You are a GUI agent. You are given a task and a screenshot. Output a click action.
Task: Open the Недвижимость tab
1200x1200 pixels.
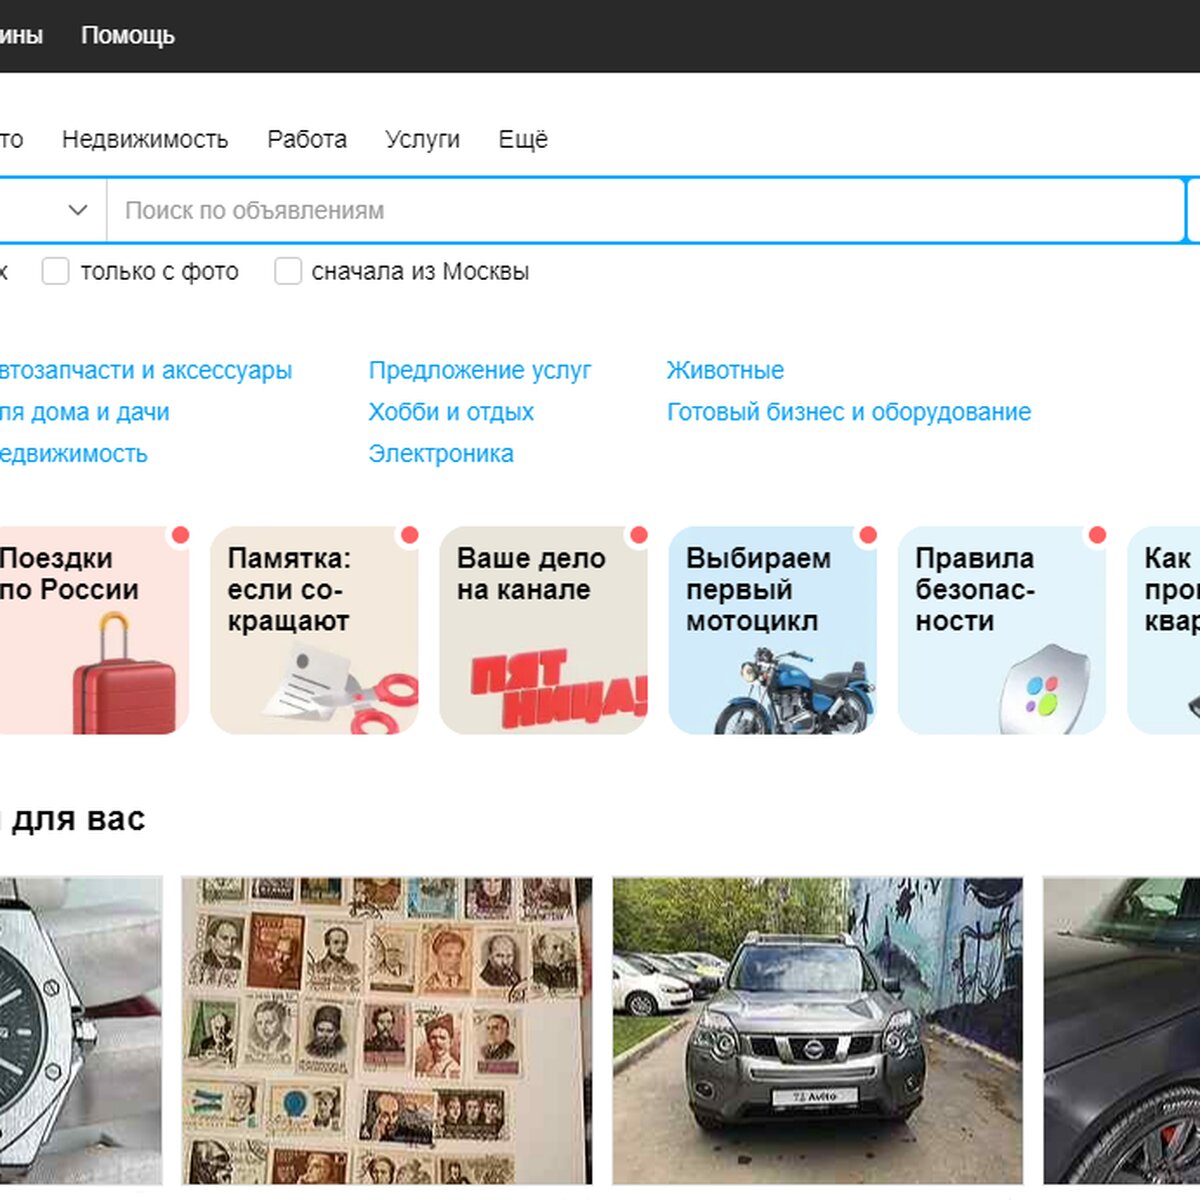145,139
